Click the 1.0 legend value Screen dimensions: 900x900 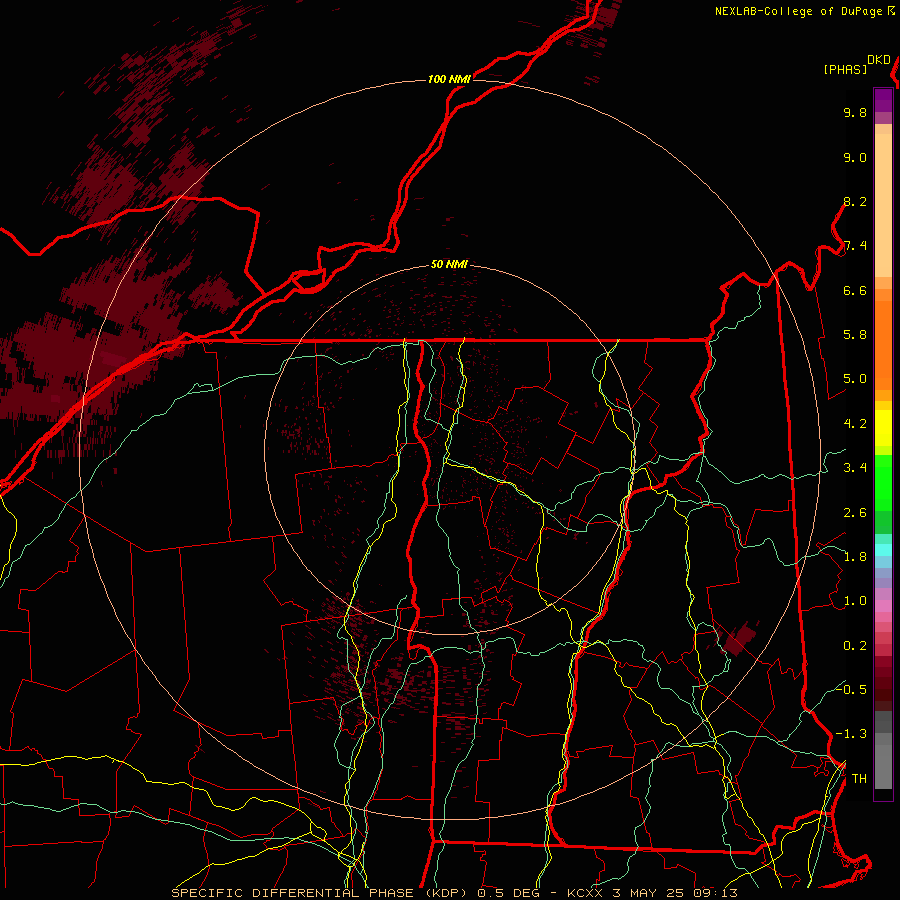click(x=855, y=601)
